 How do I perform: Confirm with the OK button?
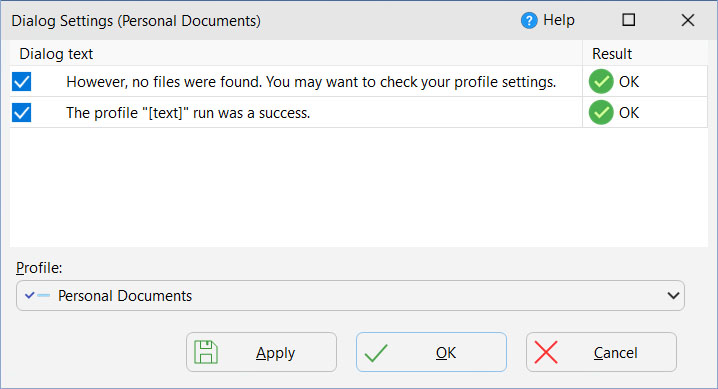click(x=431, y=352)
